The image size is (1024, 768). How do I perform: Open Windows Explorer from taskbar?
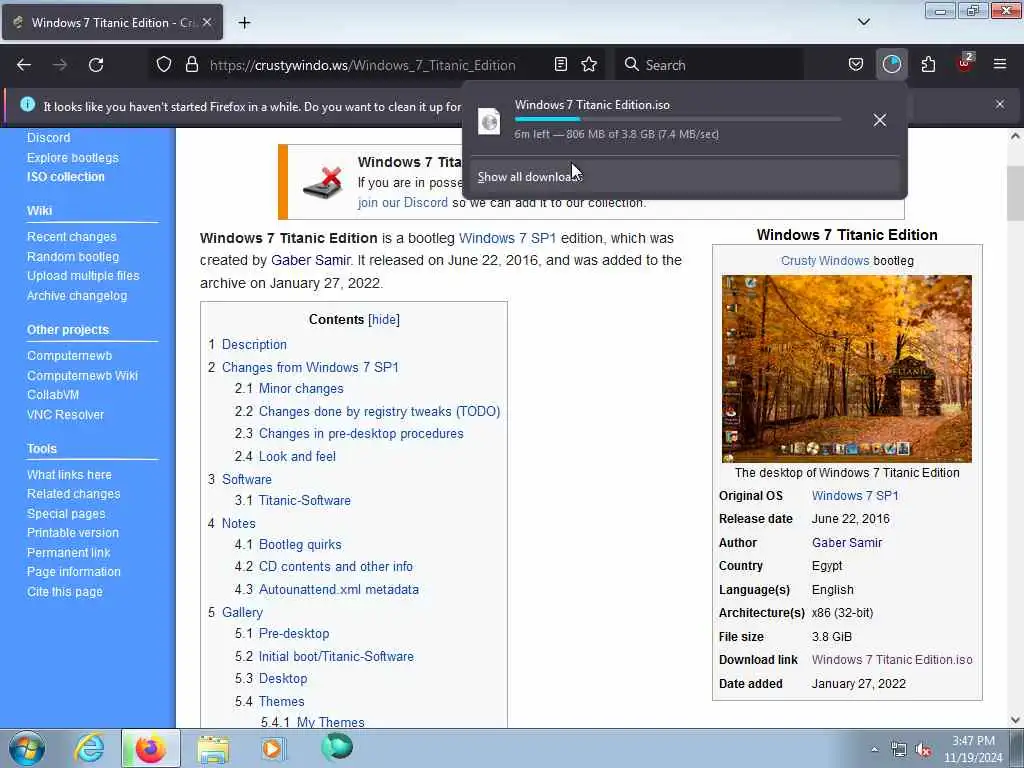pos(213,748)
